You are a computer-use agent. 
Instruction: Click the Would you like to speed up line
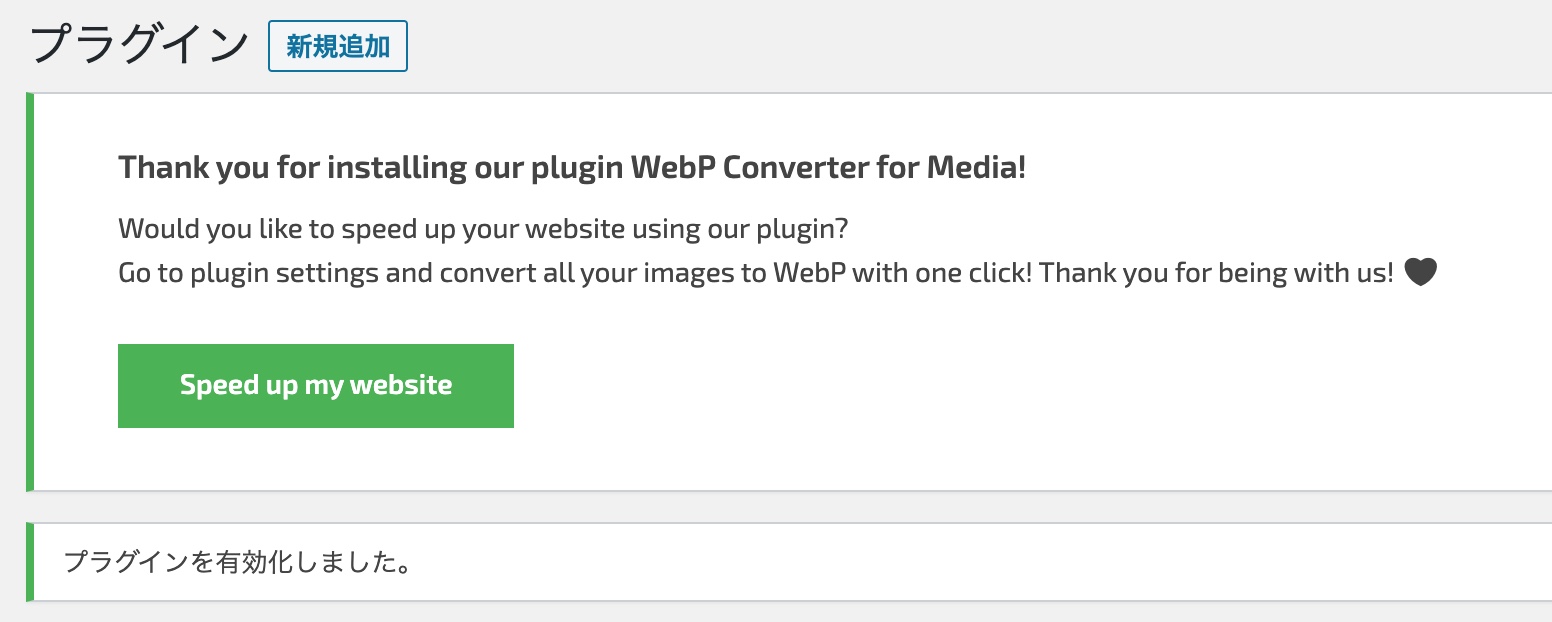pyautogui.click(x=483, y=229)
